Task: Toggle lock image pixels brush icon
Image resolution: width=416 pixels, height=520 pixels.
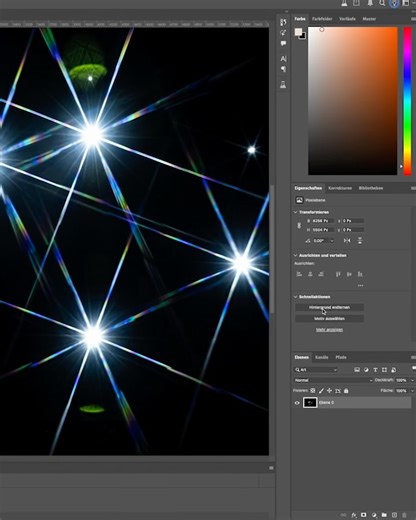Action: [321, 390]
